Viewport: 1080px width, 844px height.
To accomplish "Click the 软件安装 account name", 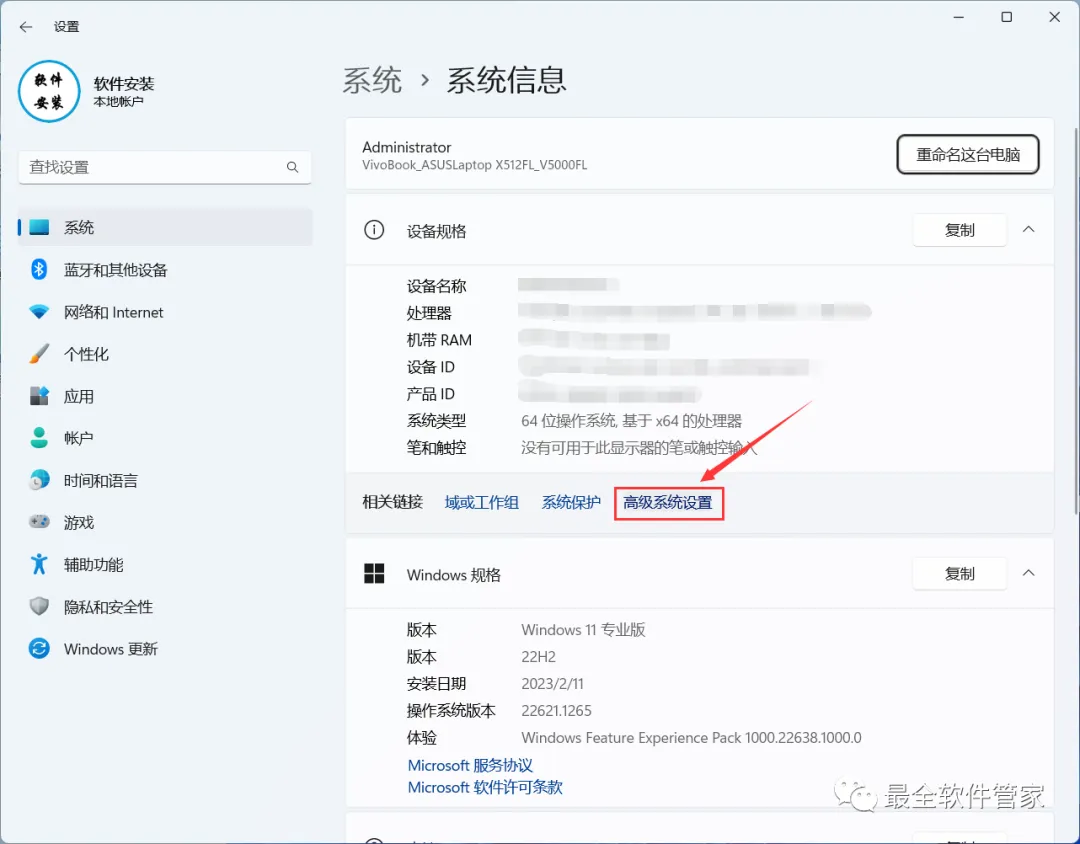I will point(124,83).
